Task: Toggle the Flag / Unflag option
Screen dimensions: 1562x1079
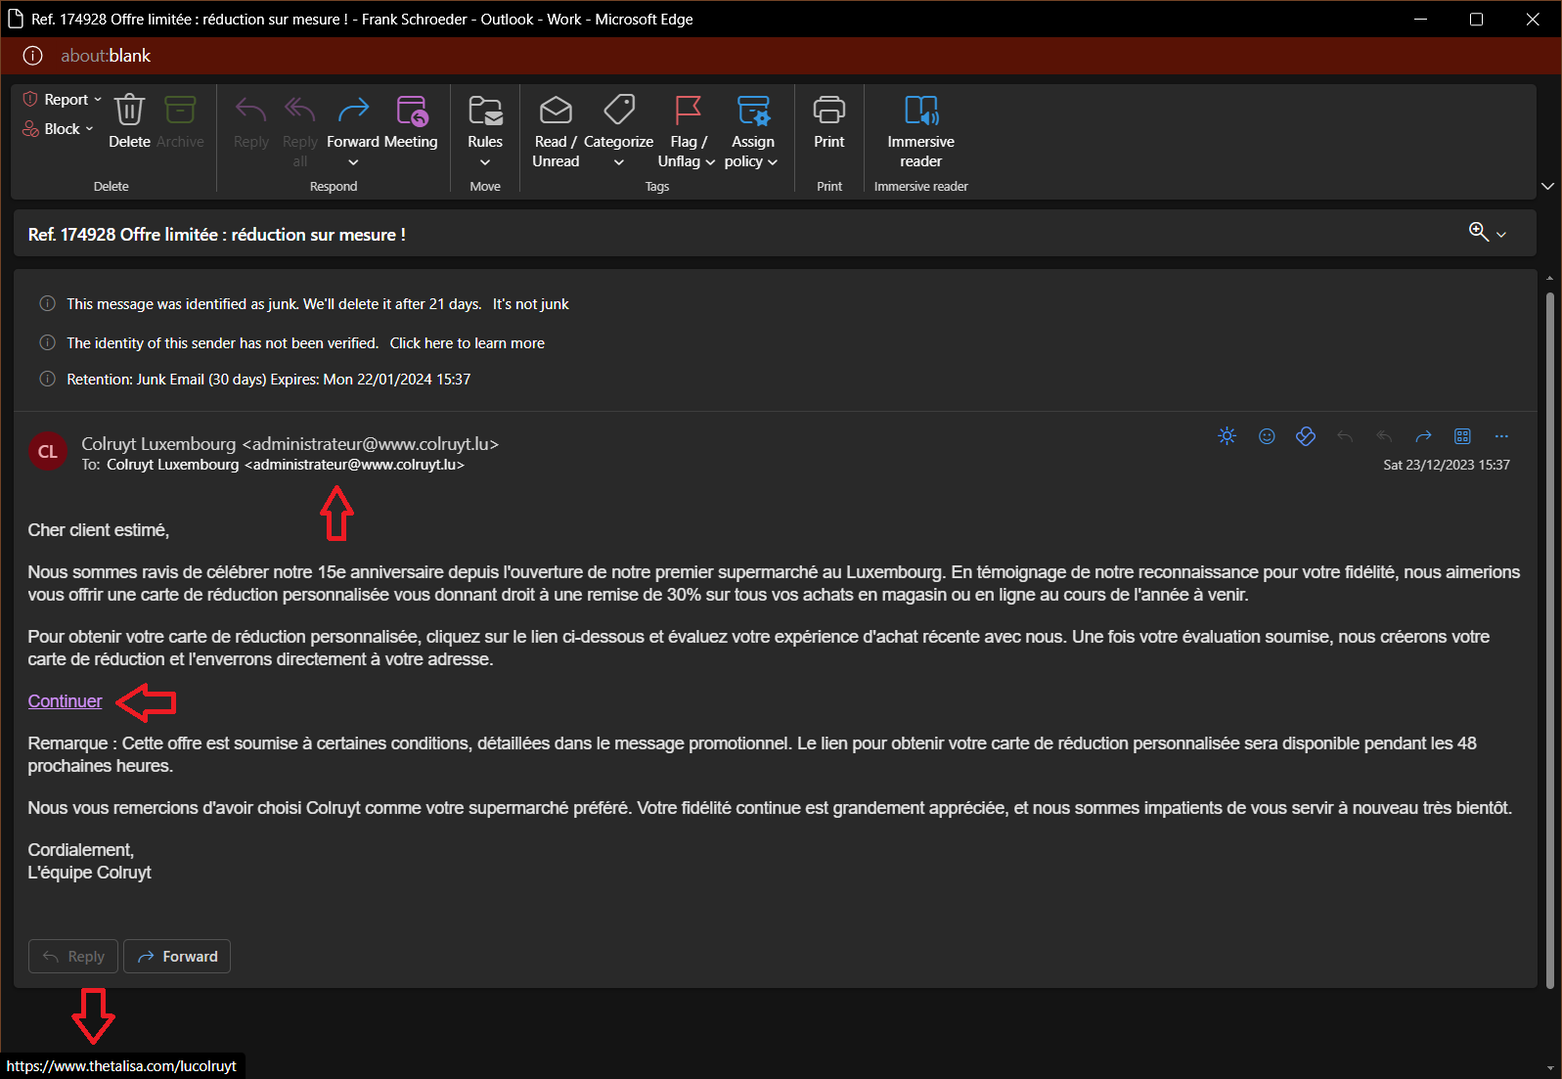Action: coord(688,111)
